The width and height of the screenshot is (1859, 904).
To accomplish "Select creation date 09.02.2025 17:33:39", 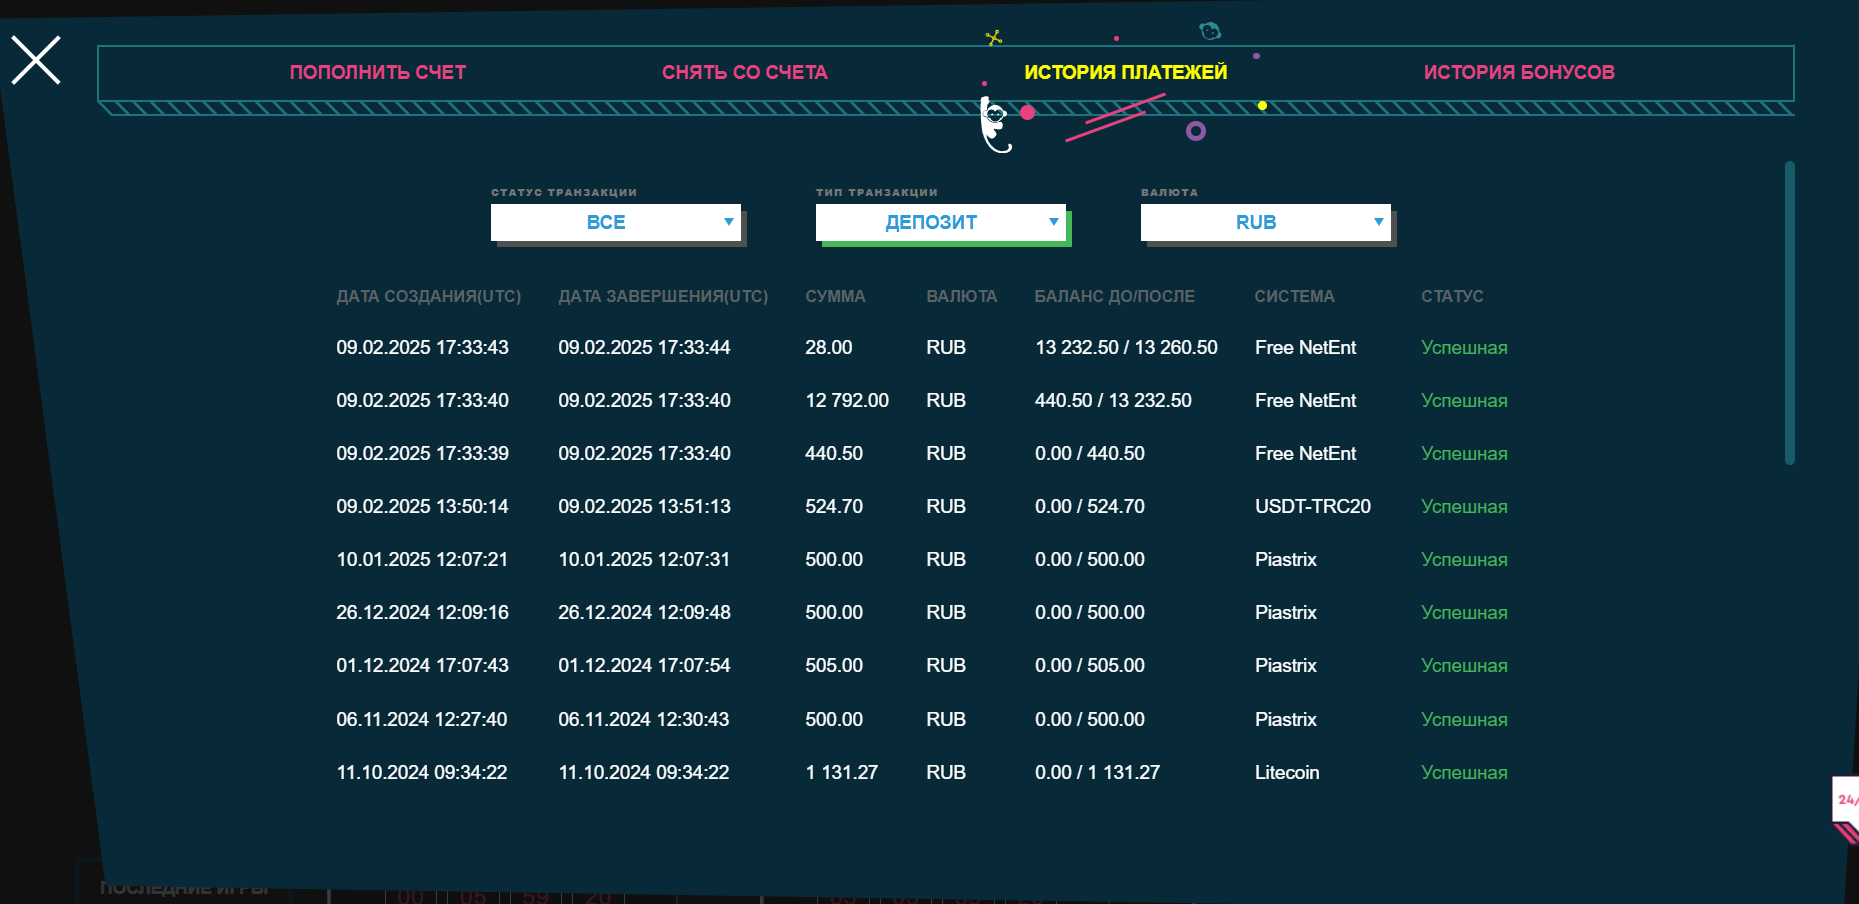I will tap(422, 453).
